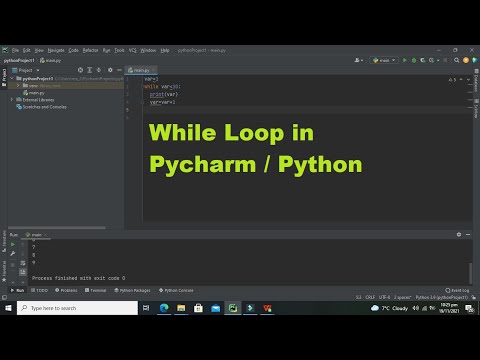The height and width of the screenshot is (360, 480).
Task: Rerun main in Run tool window
Action: tap(13, 244)
